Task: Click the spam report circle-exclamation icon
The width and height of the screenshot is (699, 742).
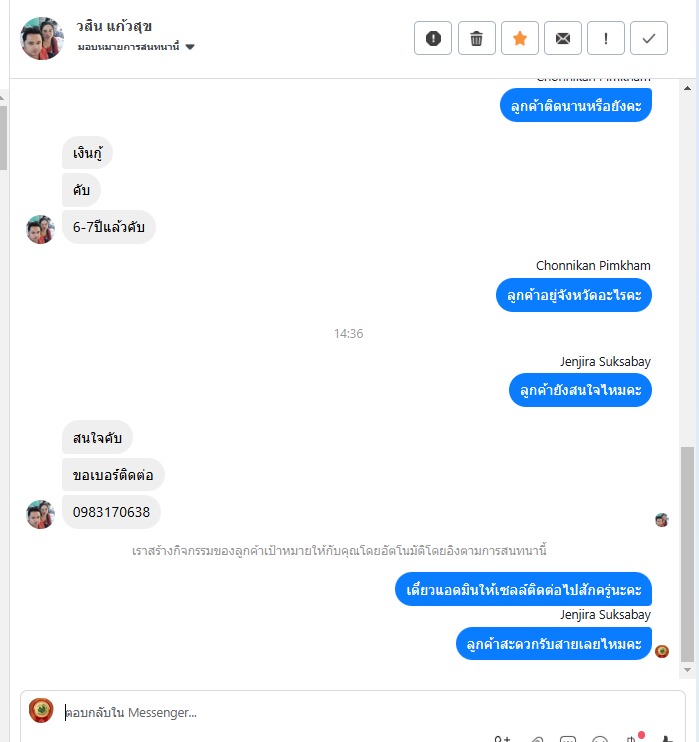Action: 433,38
